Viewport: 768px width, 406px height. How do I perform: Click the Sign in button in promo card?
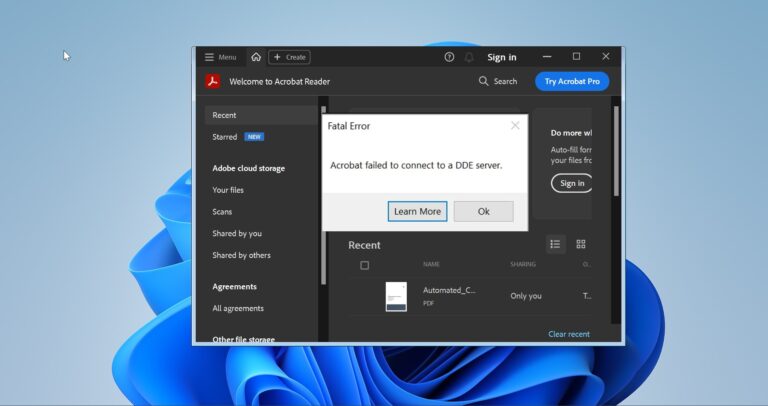pos(572,183)
